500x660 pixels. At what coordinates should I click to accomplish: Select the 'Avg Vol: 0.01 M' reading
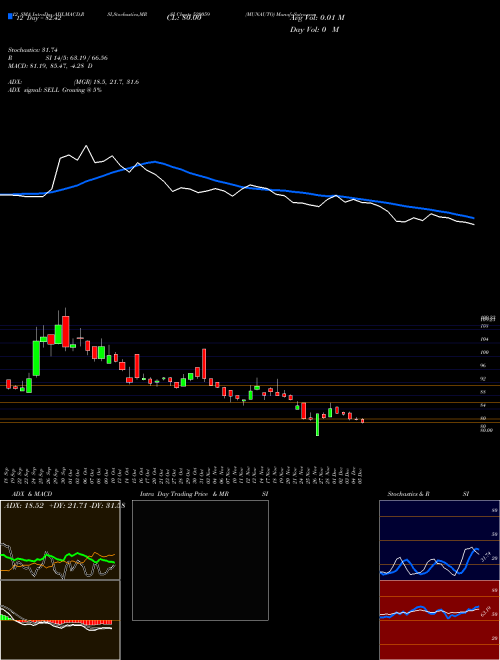coord(317,18)
